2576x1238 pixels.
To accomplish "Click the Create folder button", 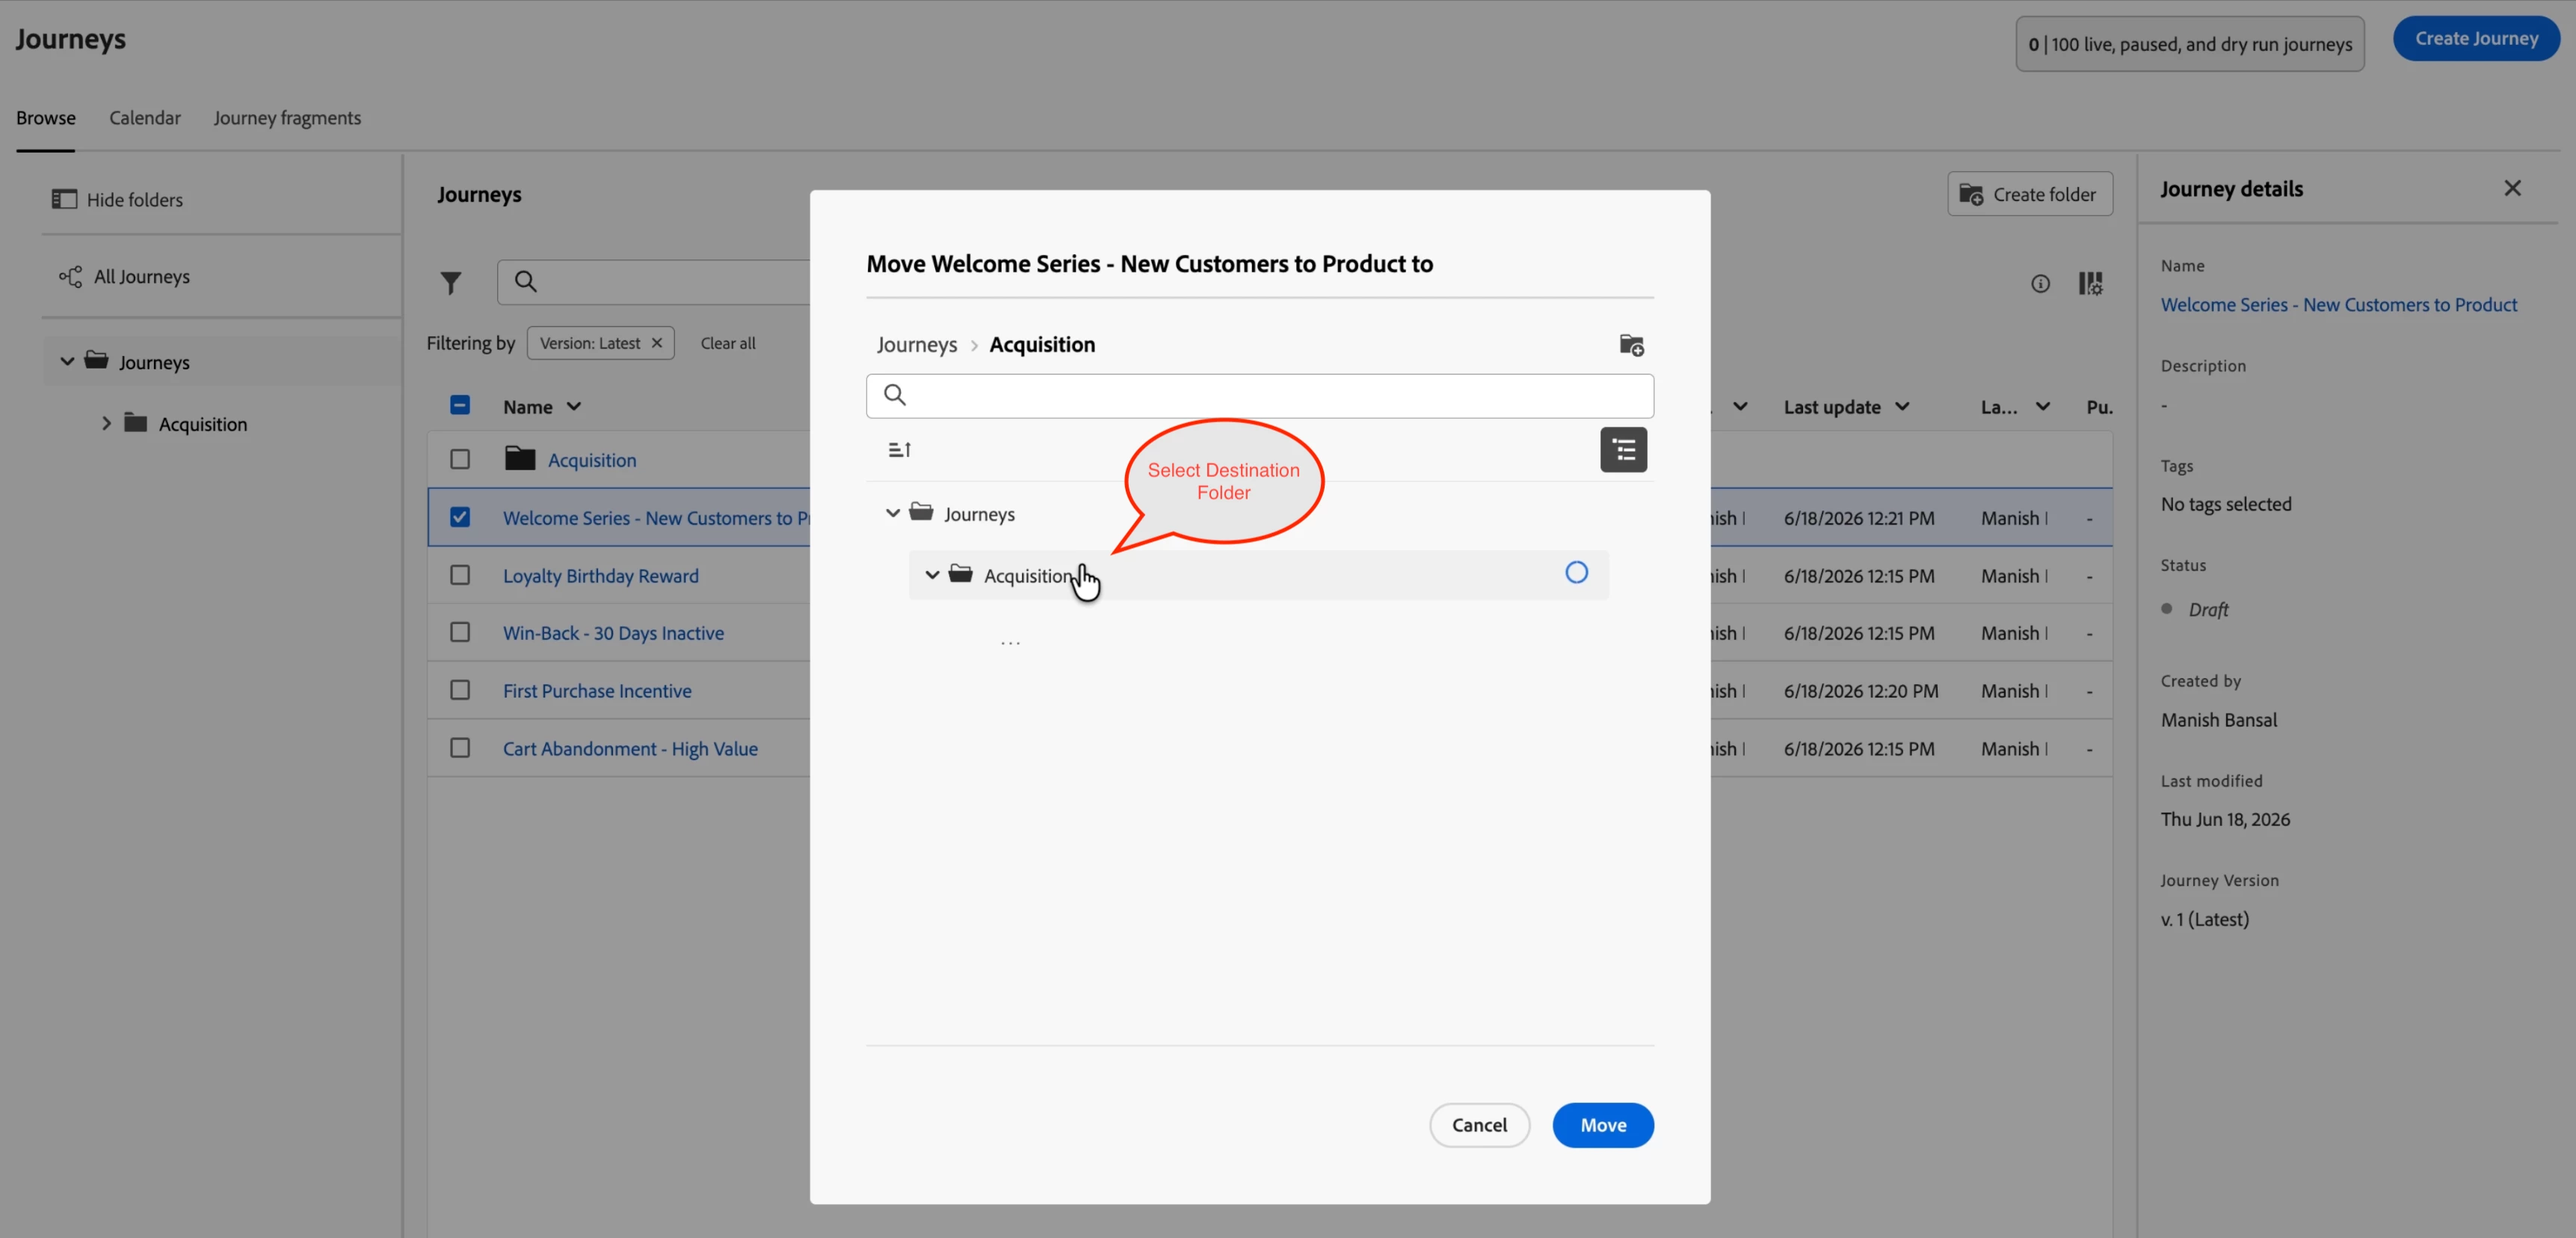I will coord(2029,194).
